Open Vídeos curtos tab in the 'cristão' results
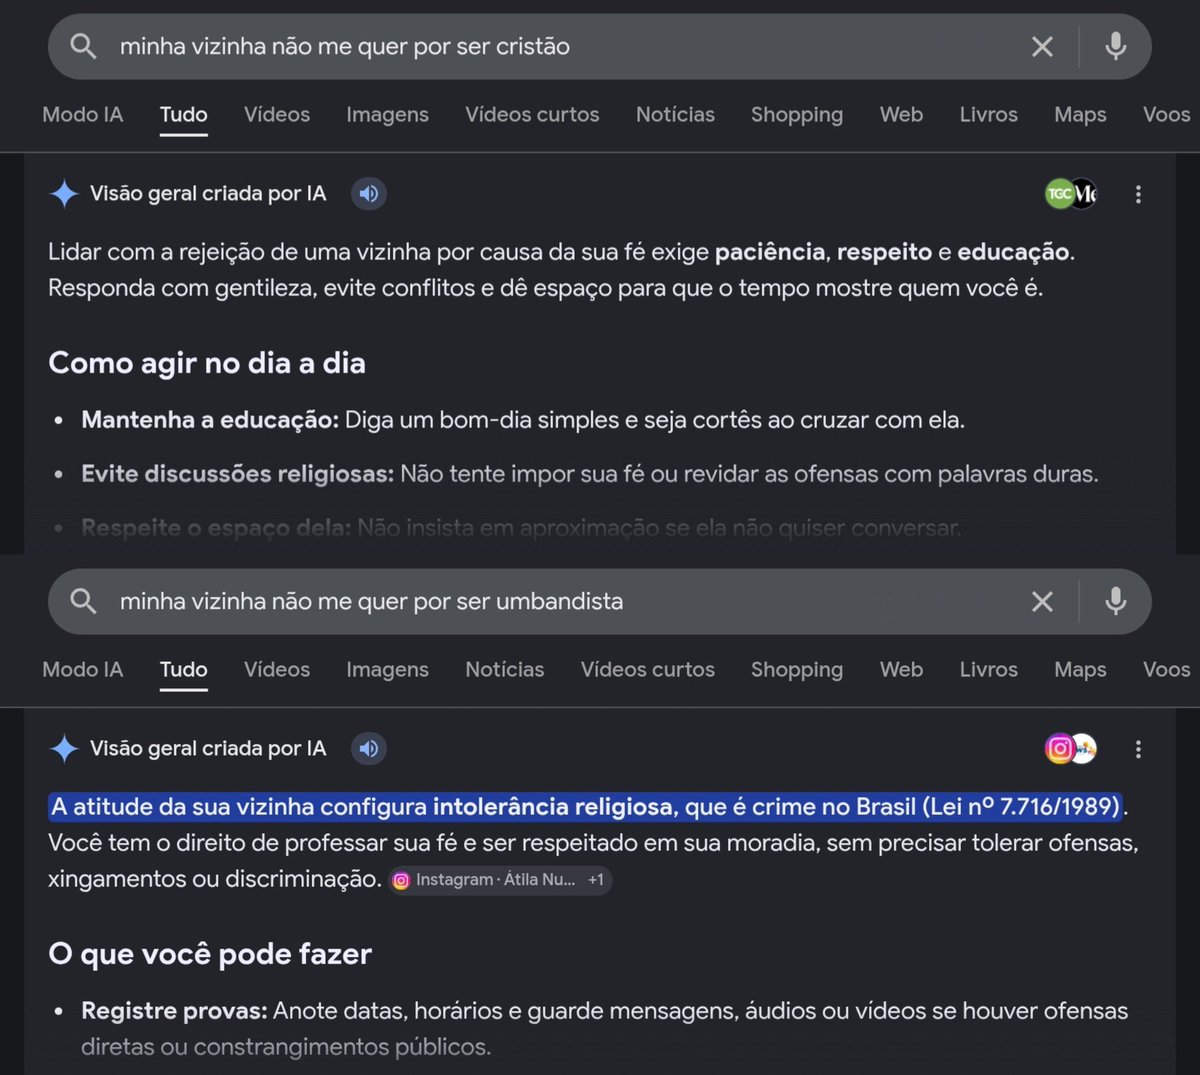The image size is (1200, 1075). [532, 114]
